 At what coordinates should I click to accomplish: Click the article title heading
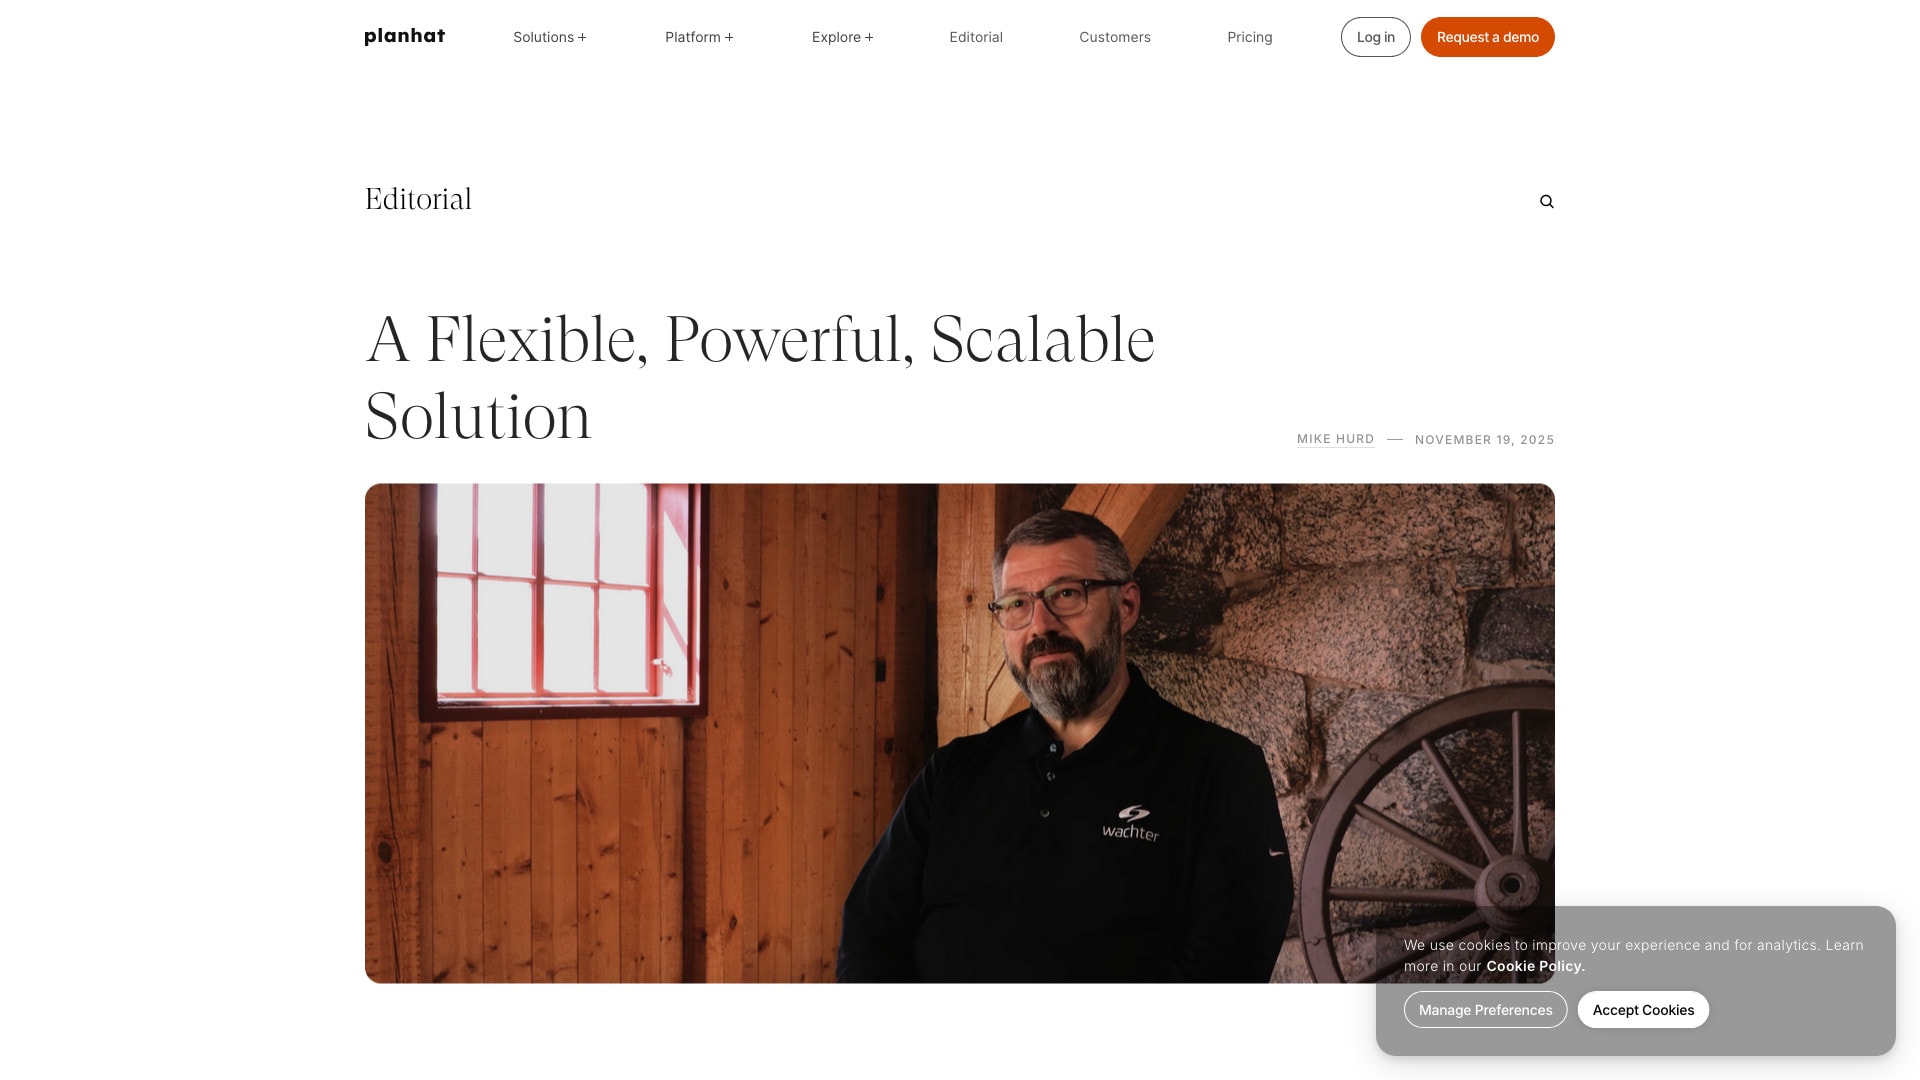click(760, 377)
